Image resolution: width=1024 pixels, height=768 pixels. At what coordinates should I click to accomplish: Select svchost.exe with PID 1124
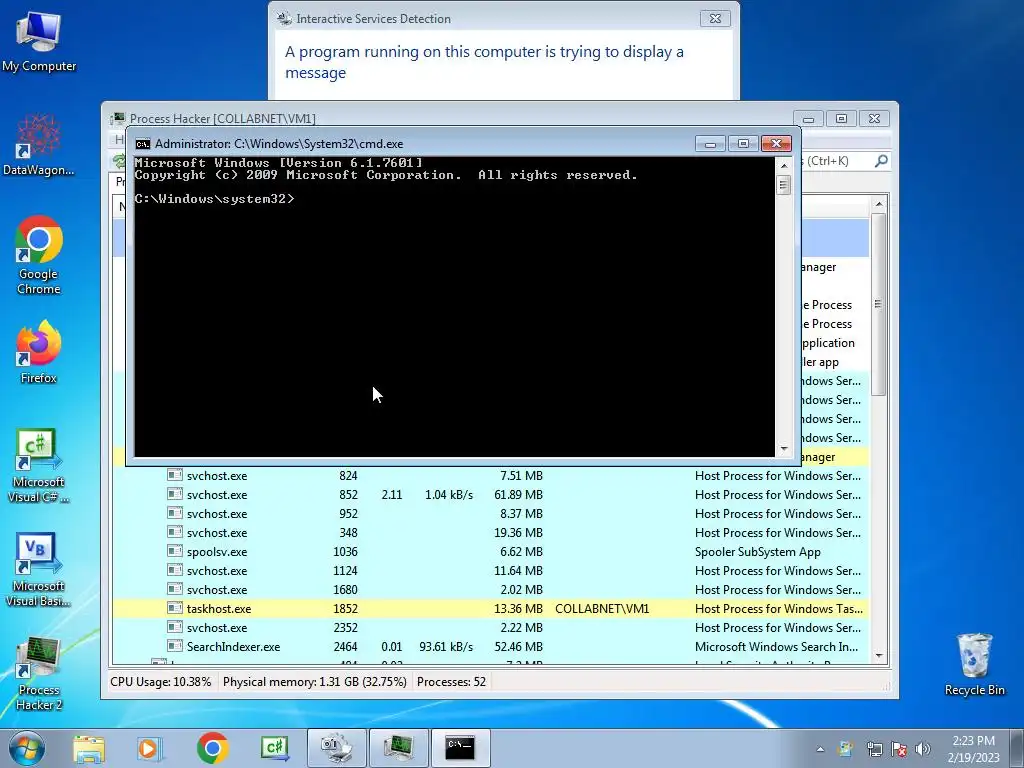(490, 570)
